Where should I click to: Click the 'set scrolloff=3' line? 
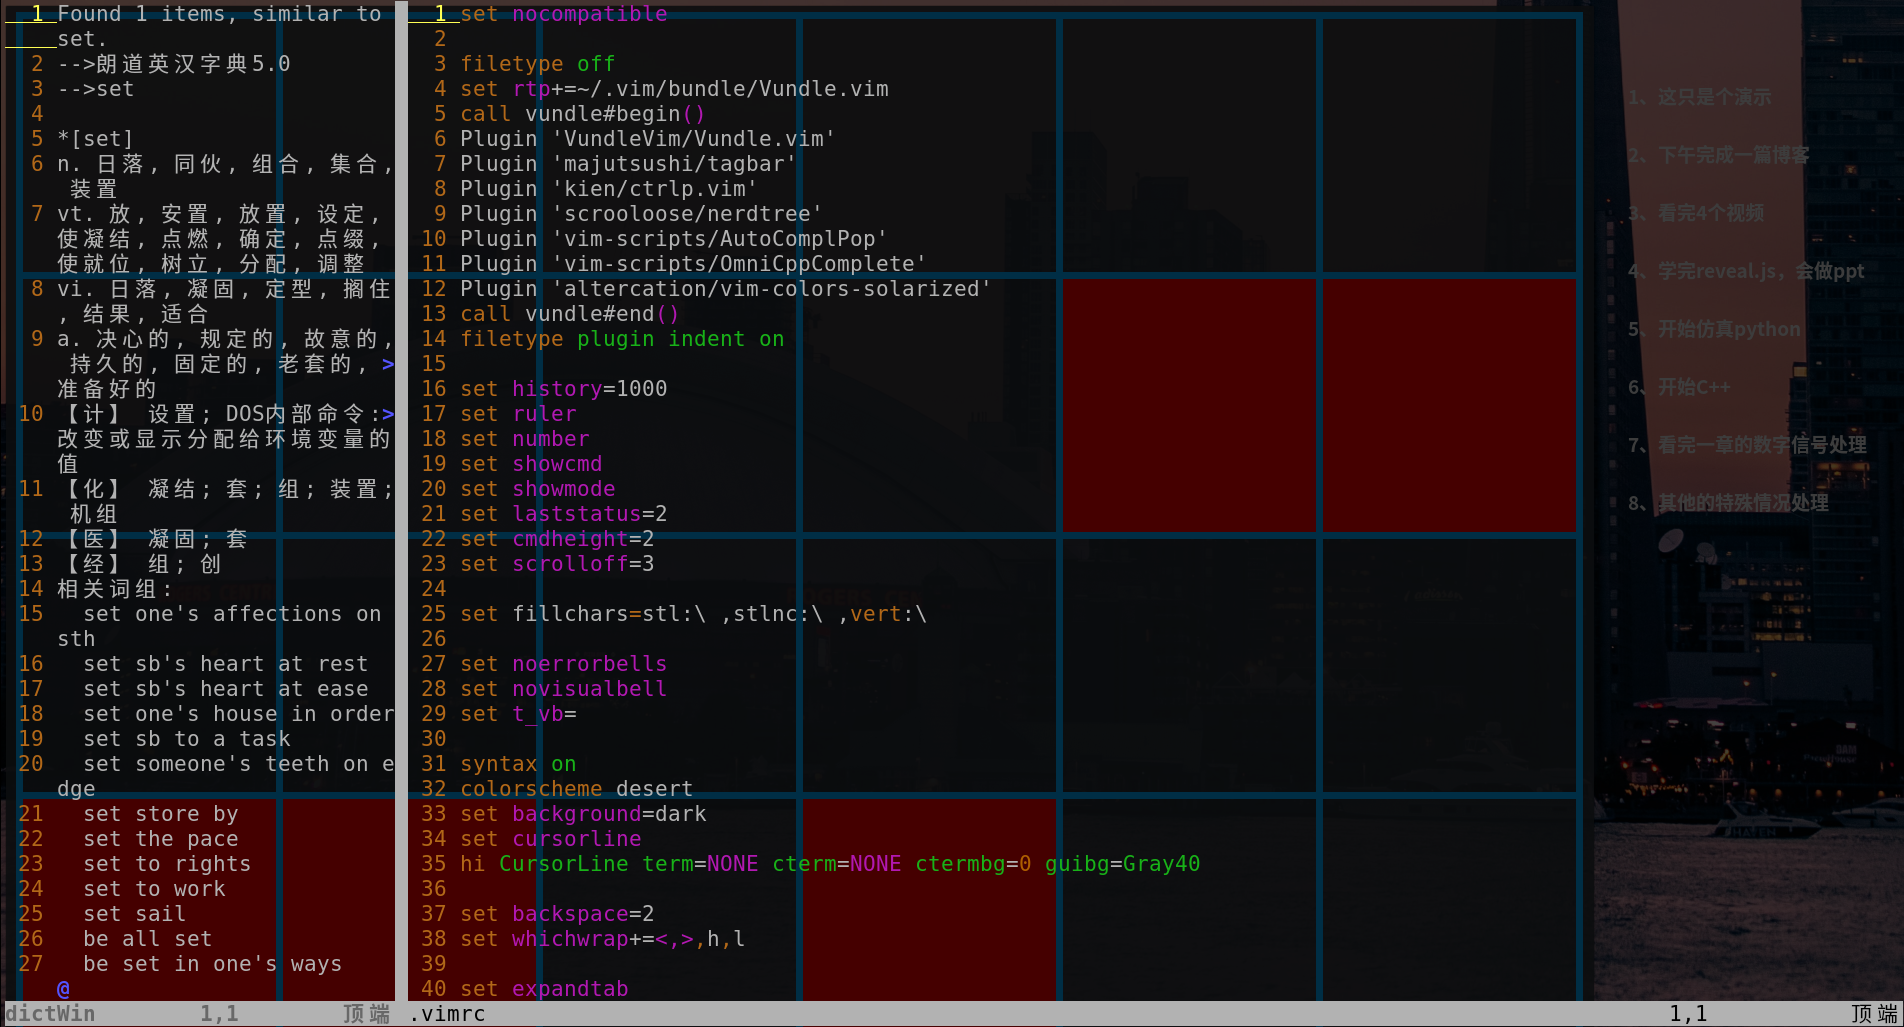pos(557,564)
